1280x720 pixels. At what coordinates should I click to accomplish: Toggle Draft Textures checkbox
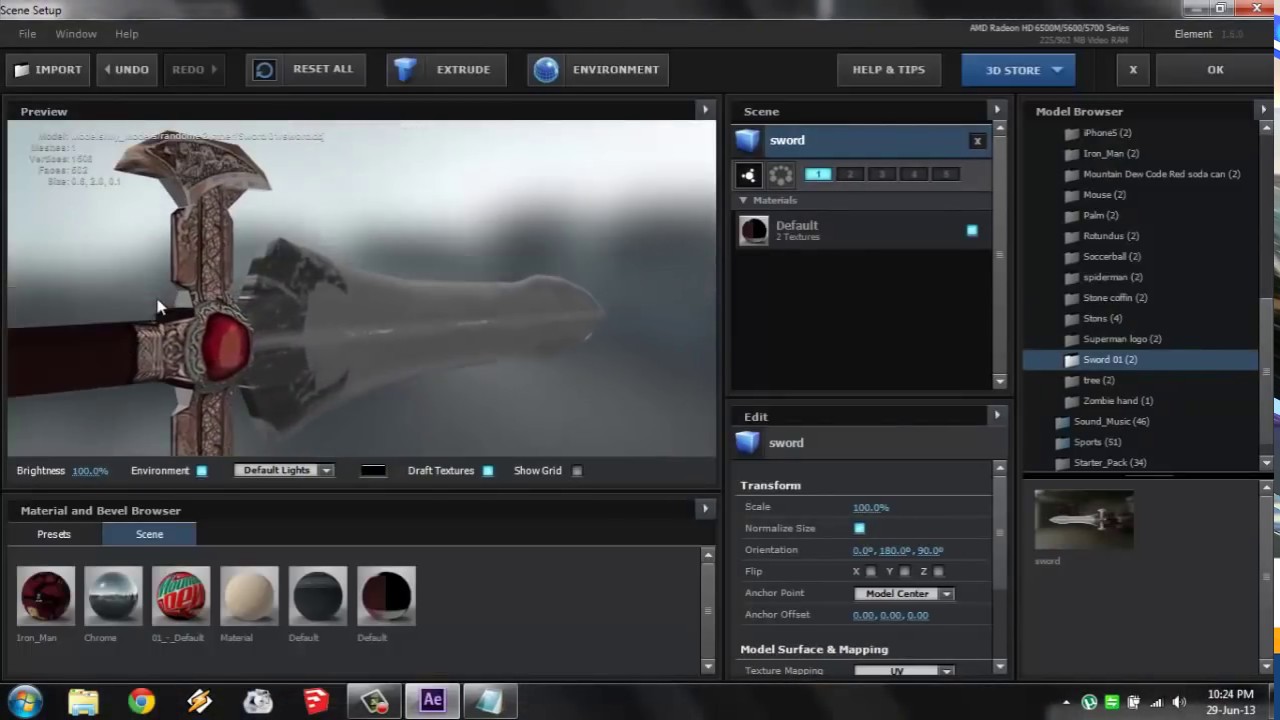(488, 471)
